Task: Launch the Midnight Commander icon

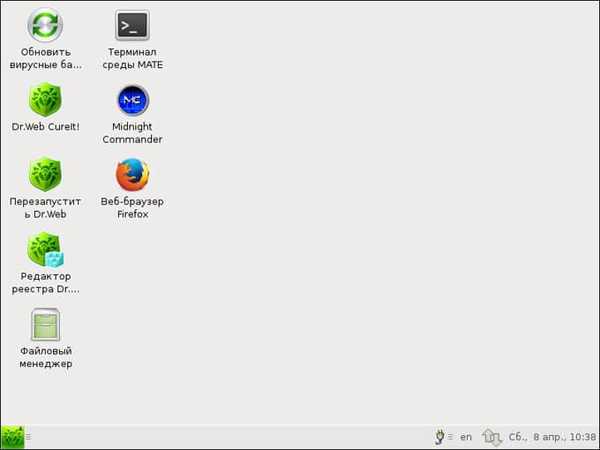Action: (x=132, y=100)
